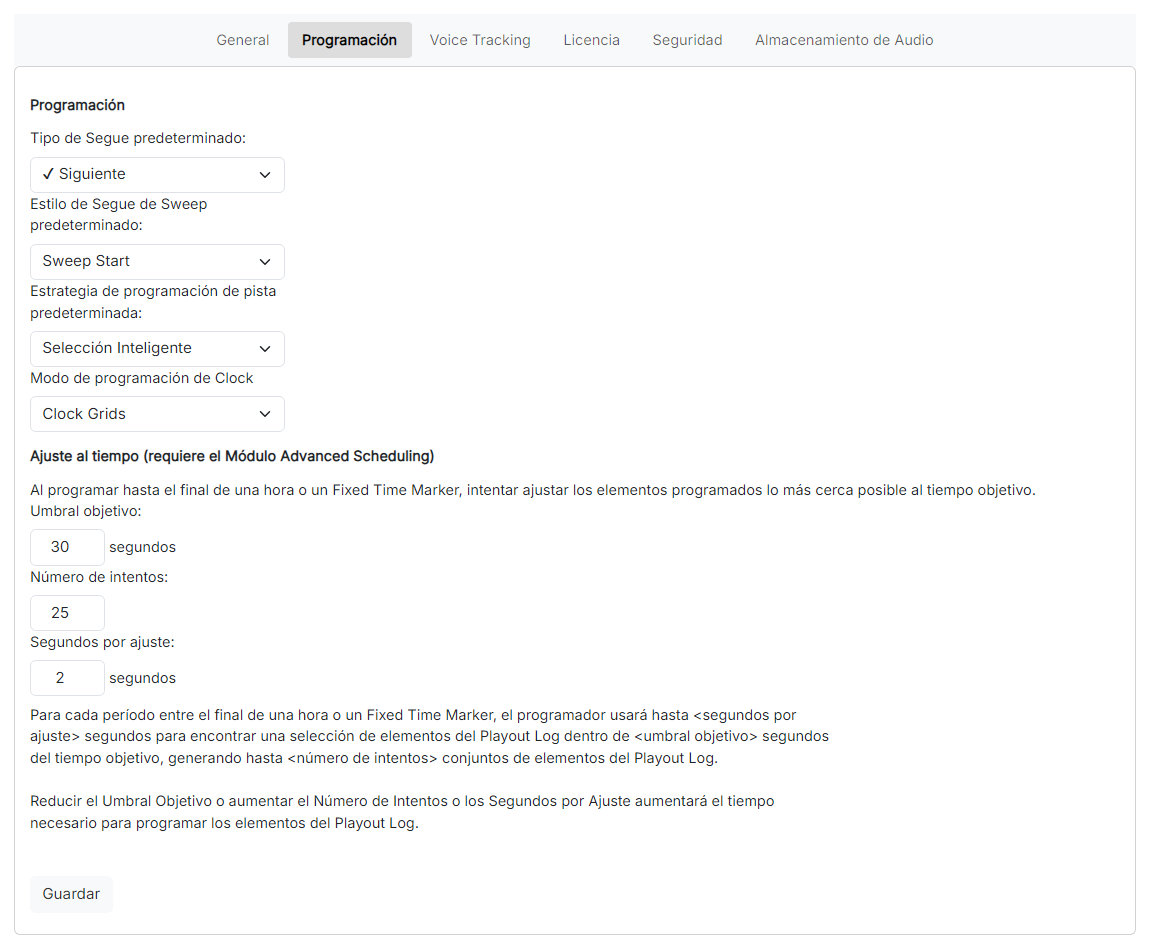Go to the Licencia tab
The height and width of the screenshot is (950, 1150).
click(x=592, y=40)
